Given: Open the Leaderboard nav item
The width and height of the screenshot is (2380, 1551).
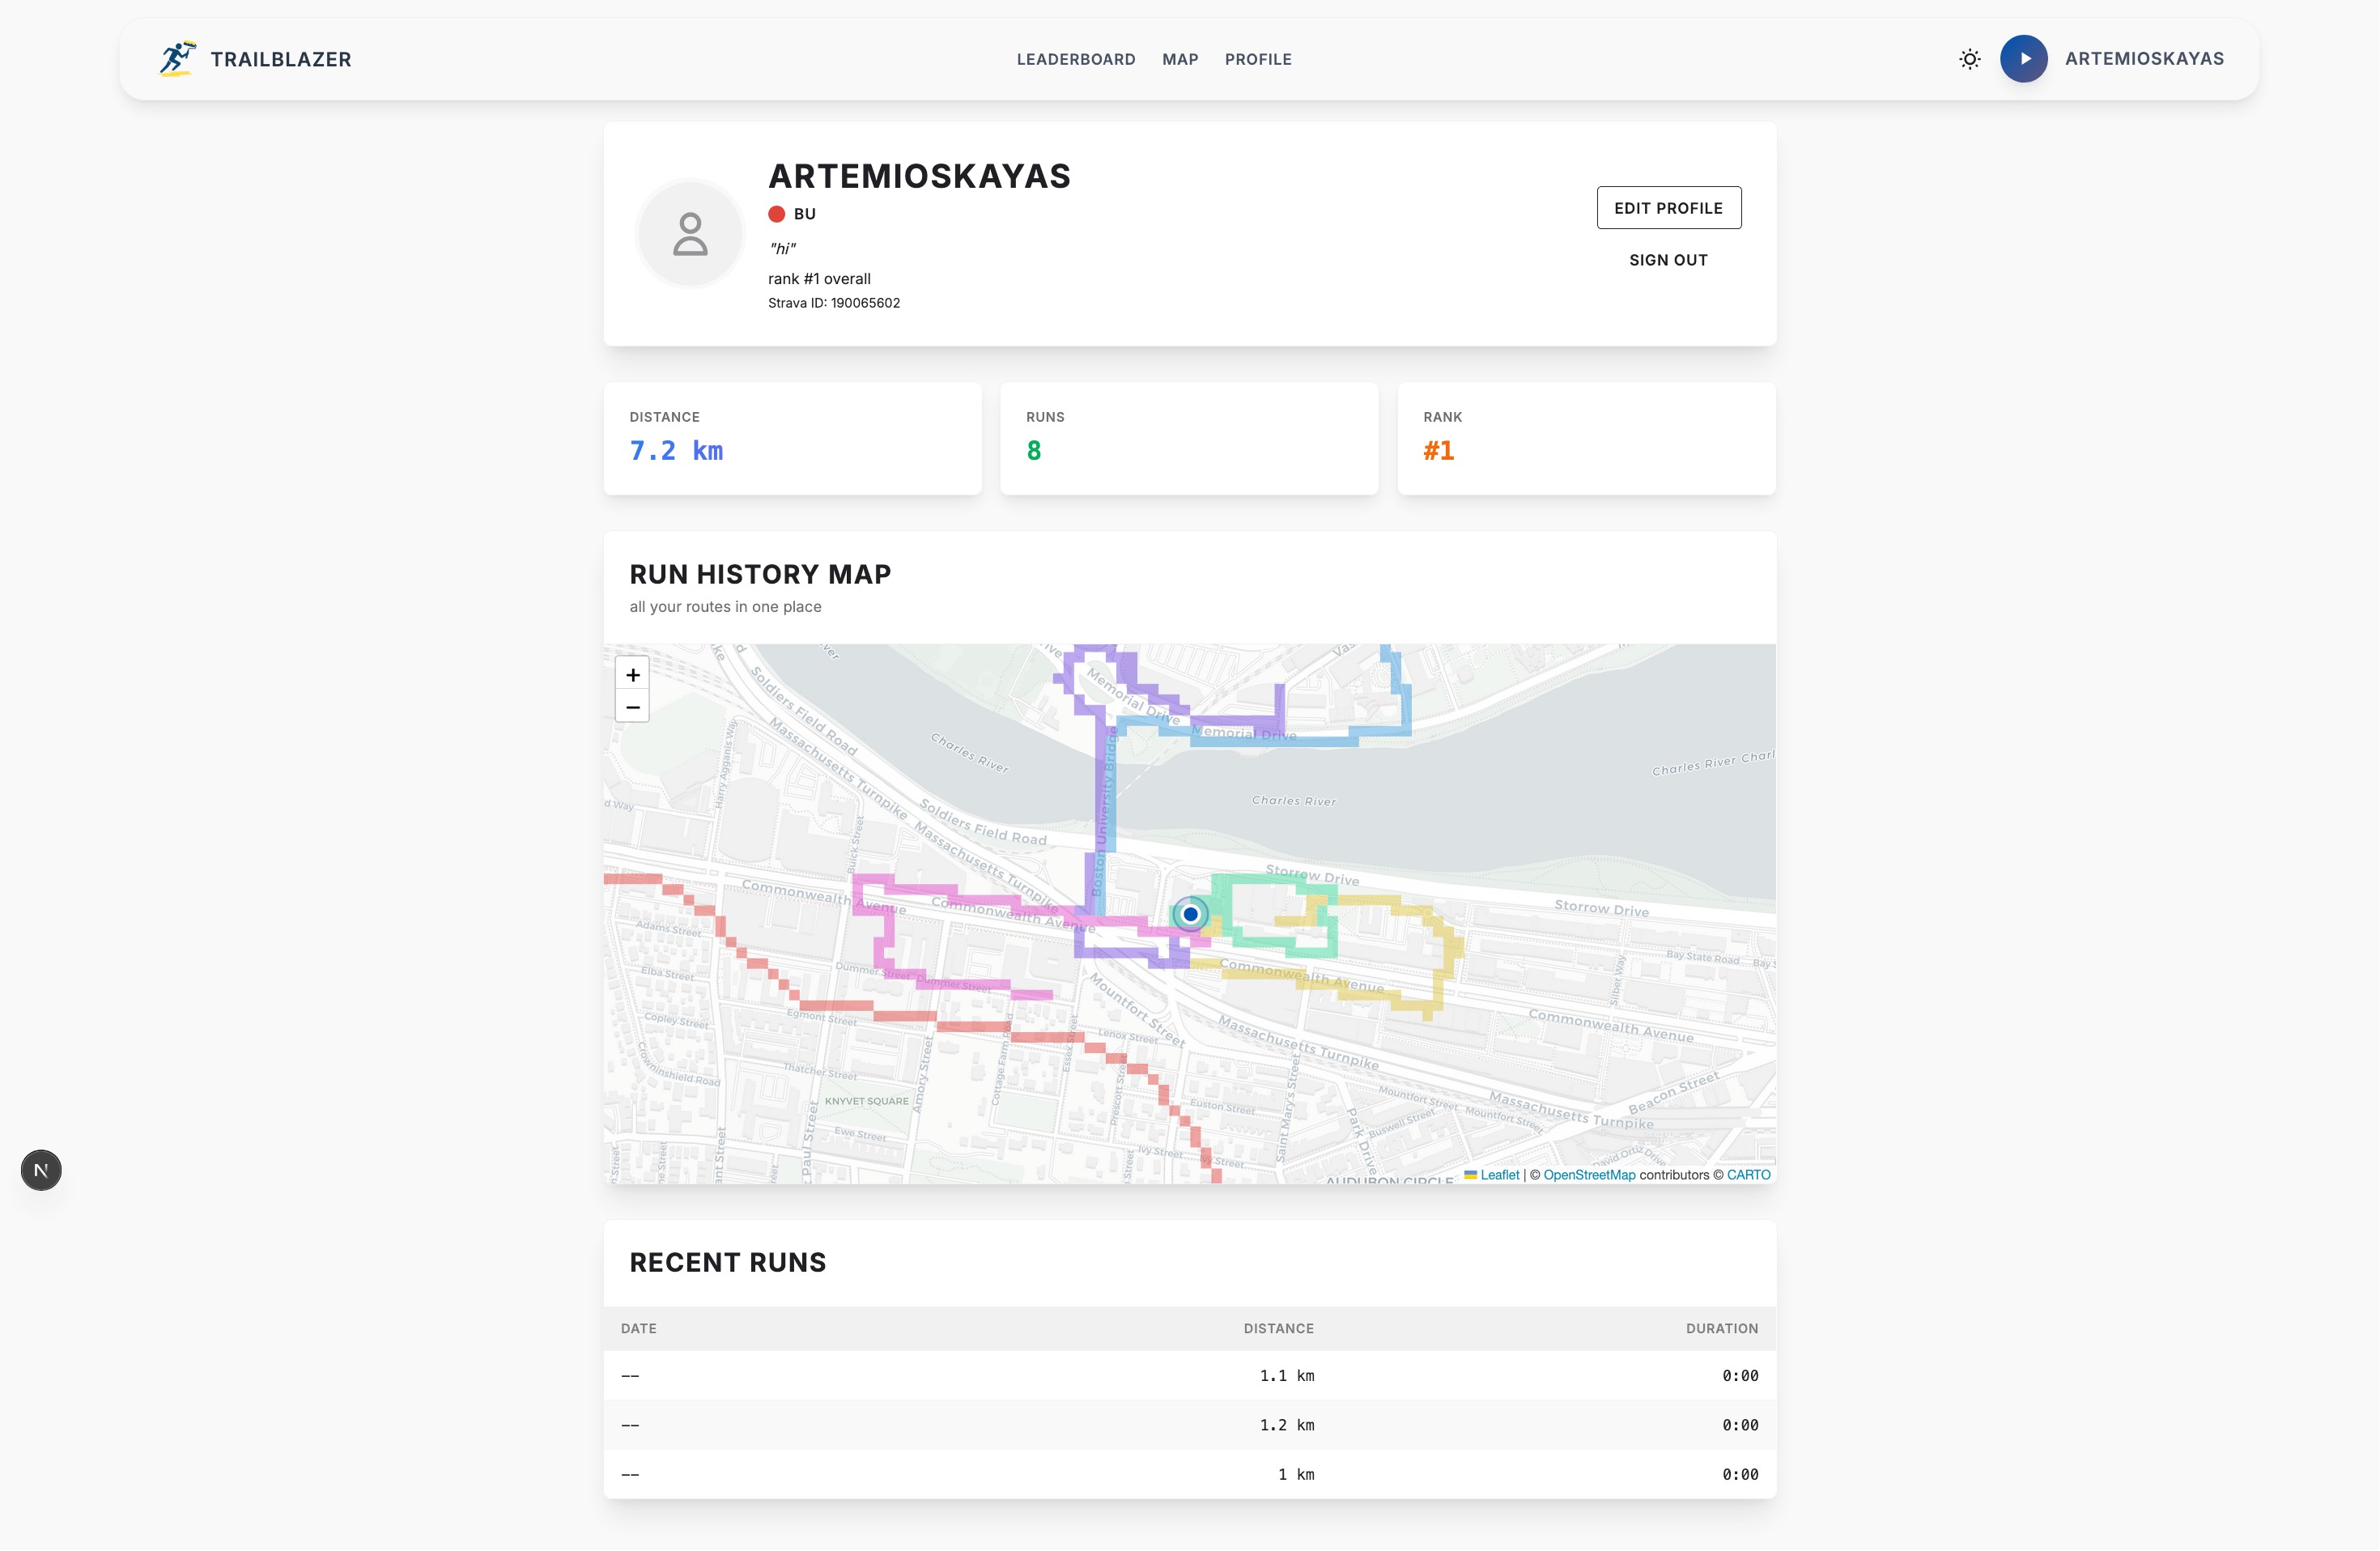Looking at the screenshot, I should tap(1075, 59).
